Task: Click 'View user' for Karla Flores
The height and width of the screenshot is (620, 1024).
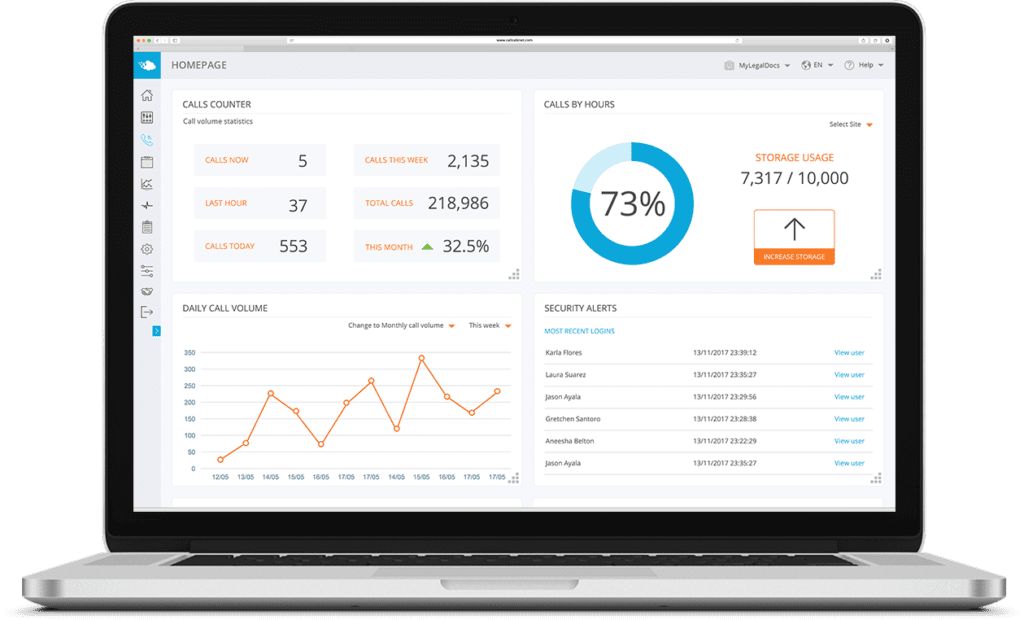Action: click(x=849, y=353)
